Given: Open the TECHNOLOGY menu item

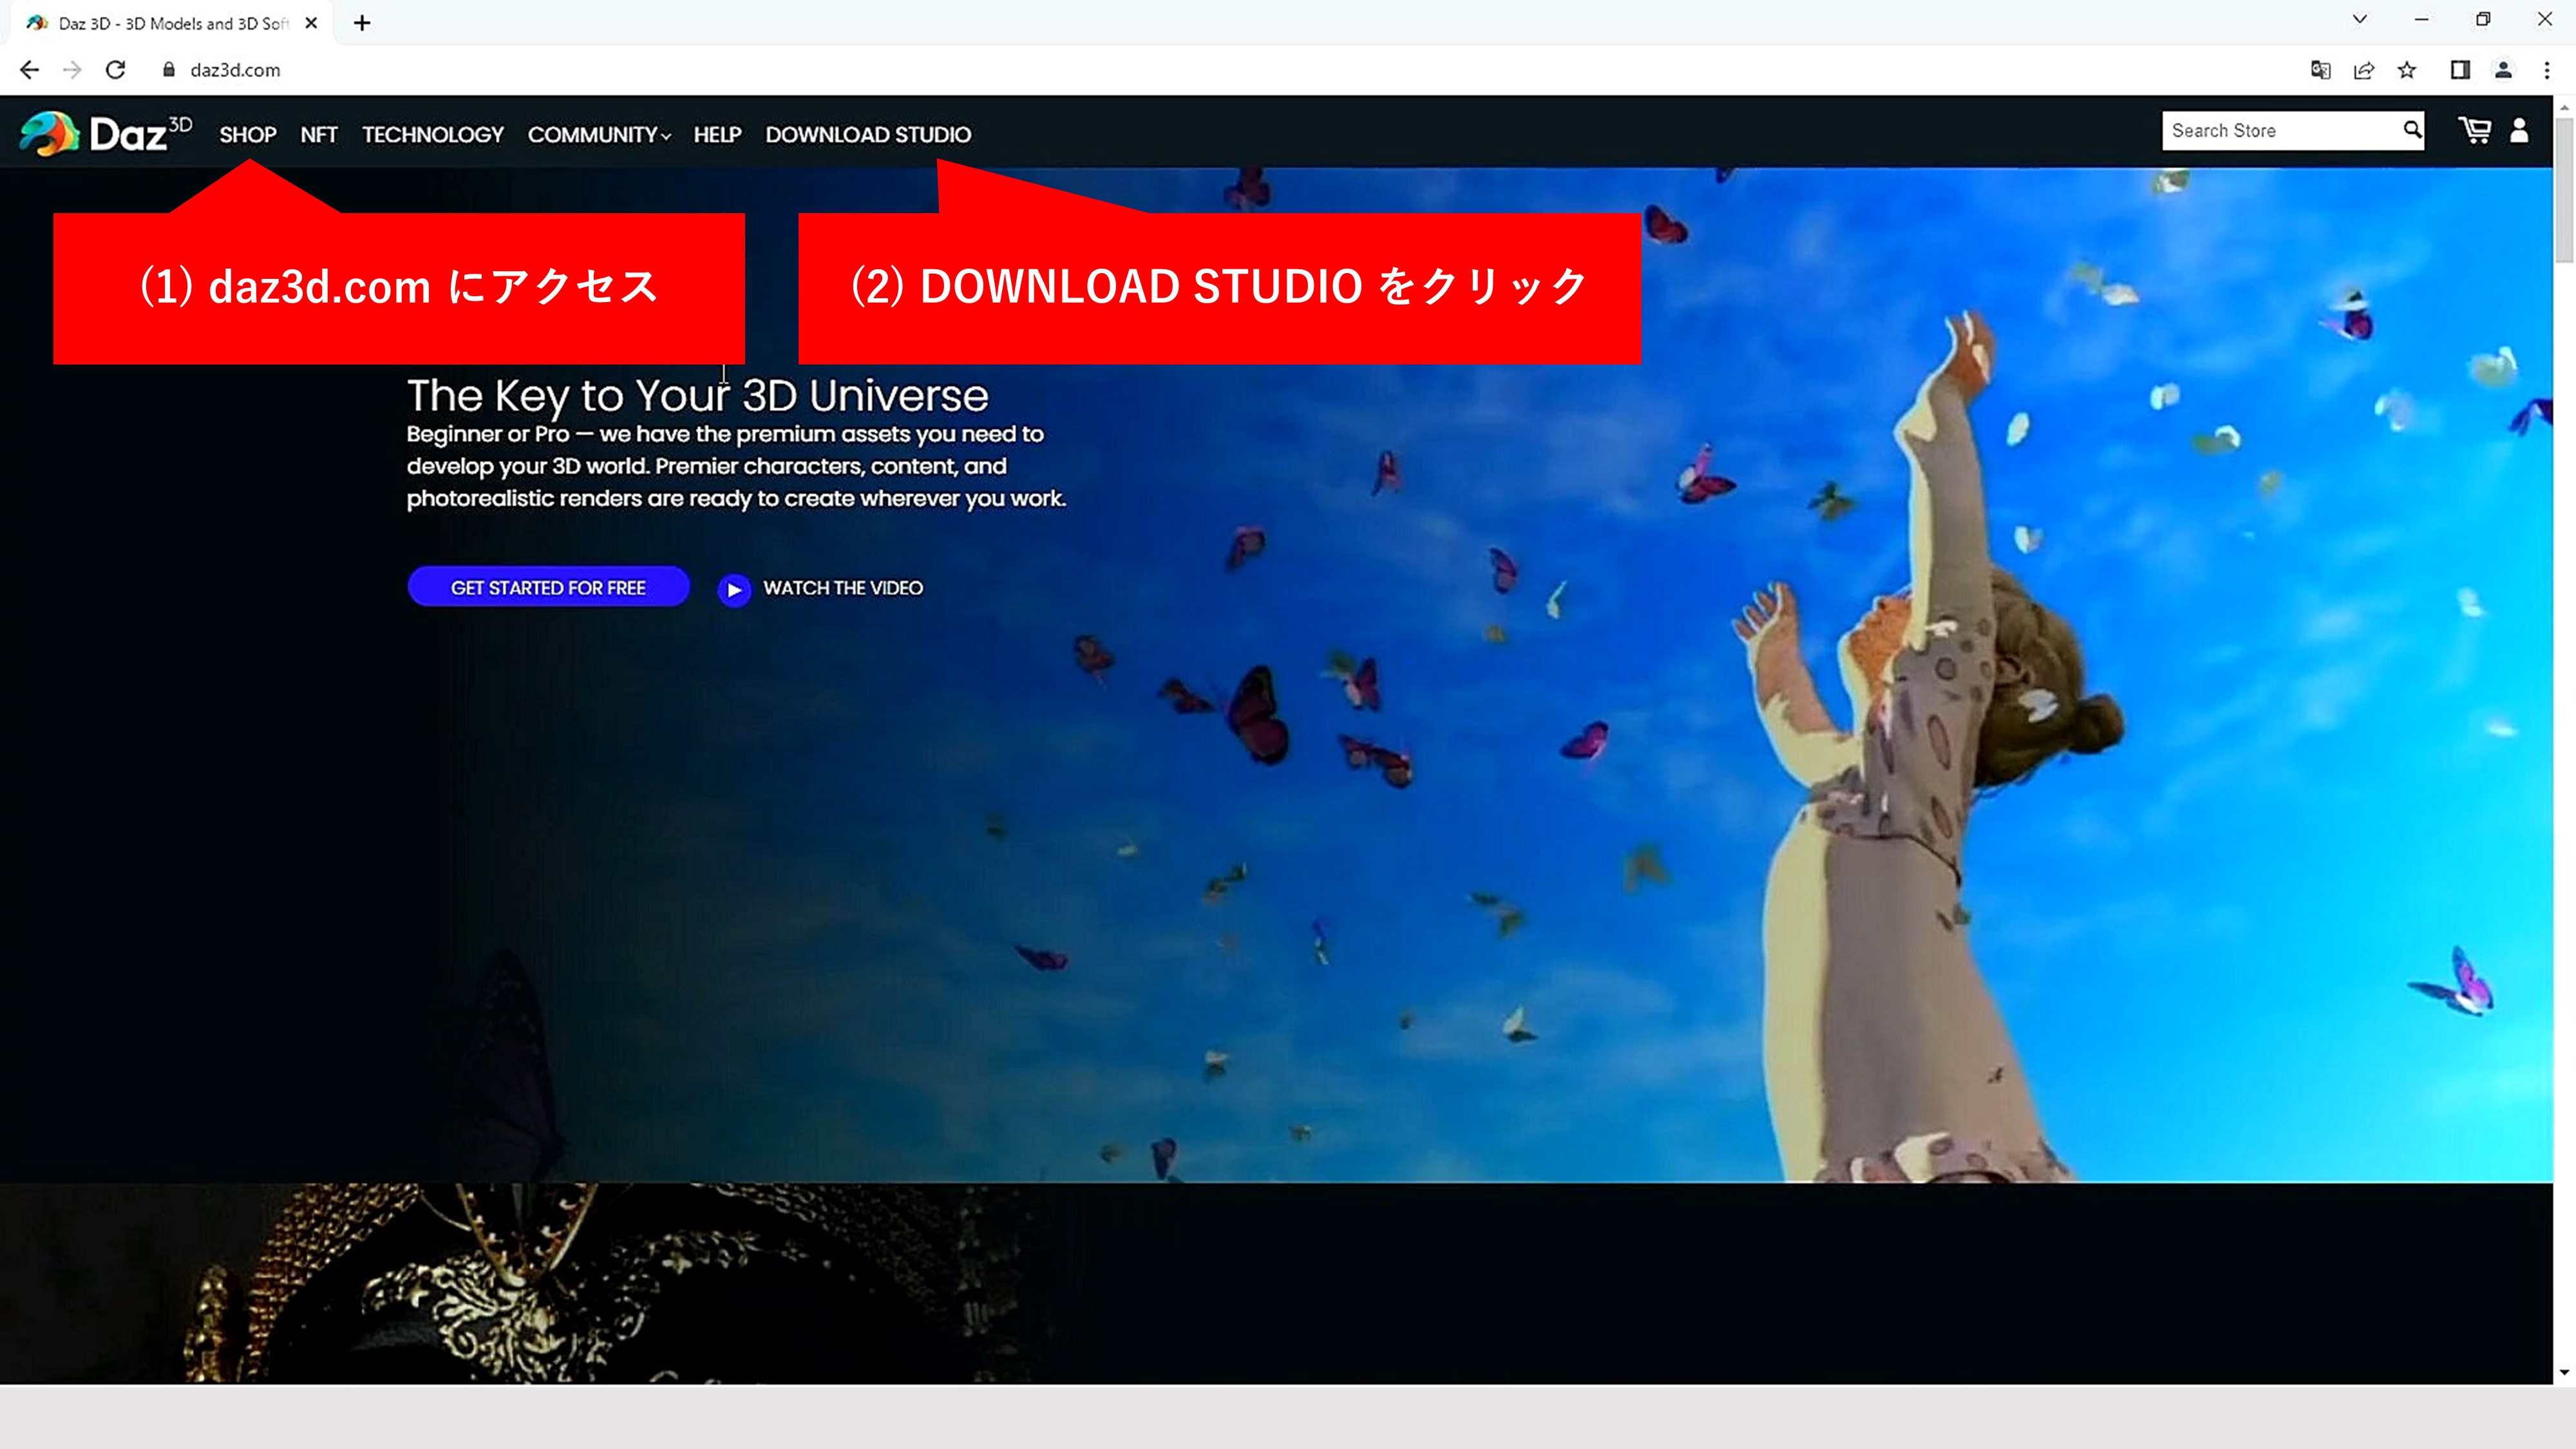Looking at the screenshot, I should (x=433, y=134).
